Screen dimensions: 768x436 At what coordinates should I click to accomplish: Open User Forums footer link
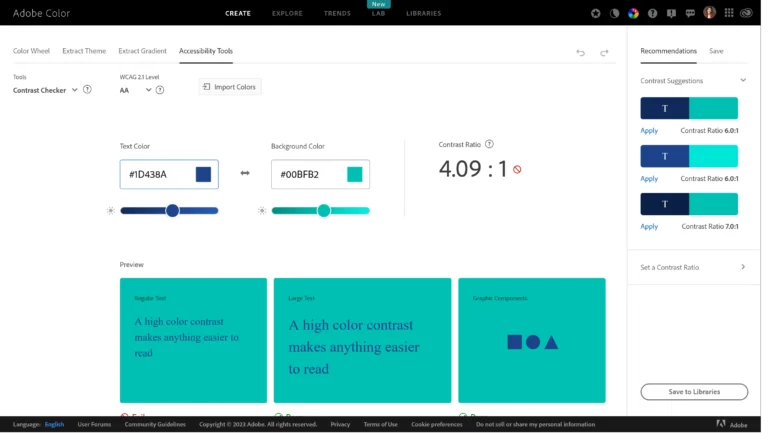click(x=95, y=427)
